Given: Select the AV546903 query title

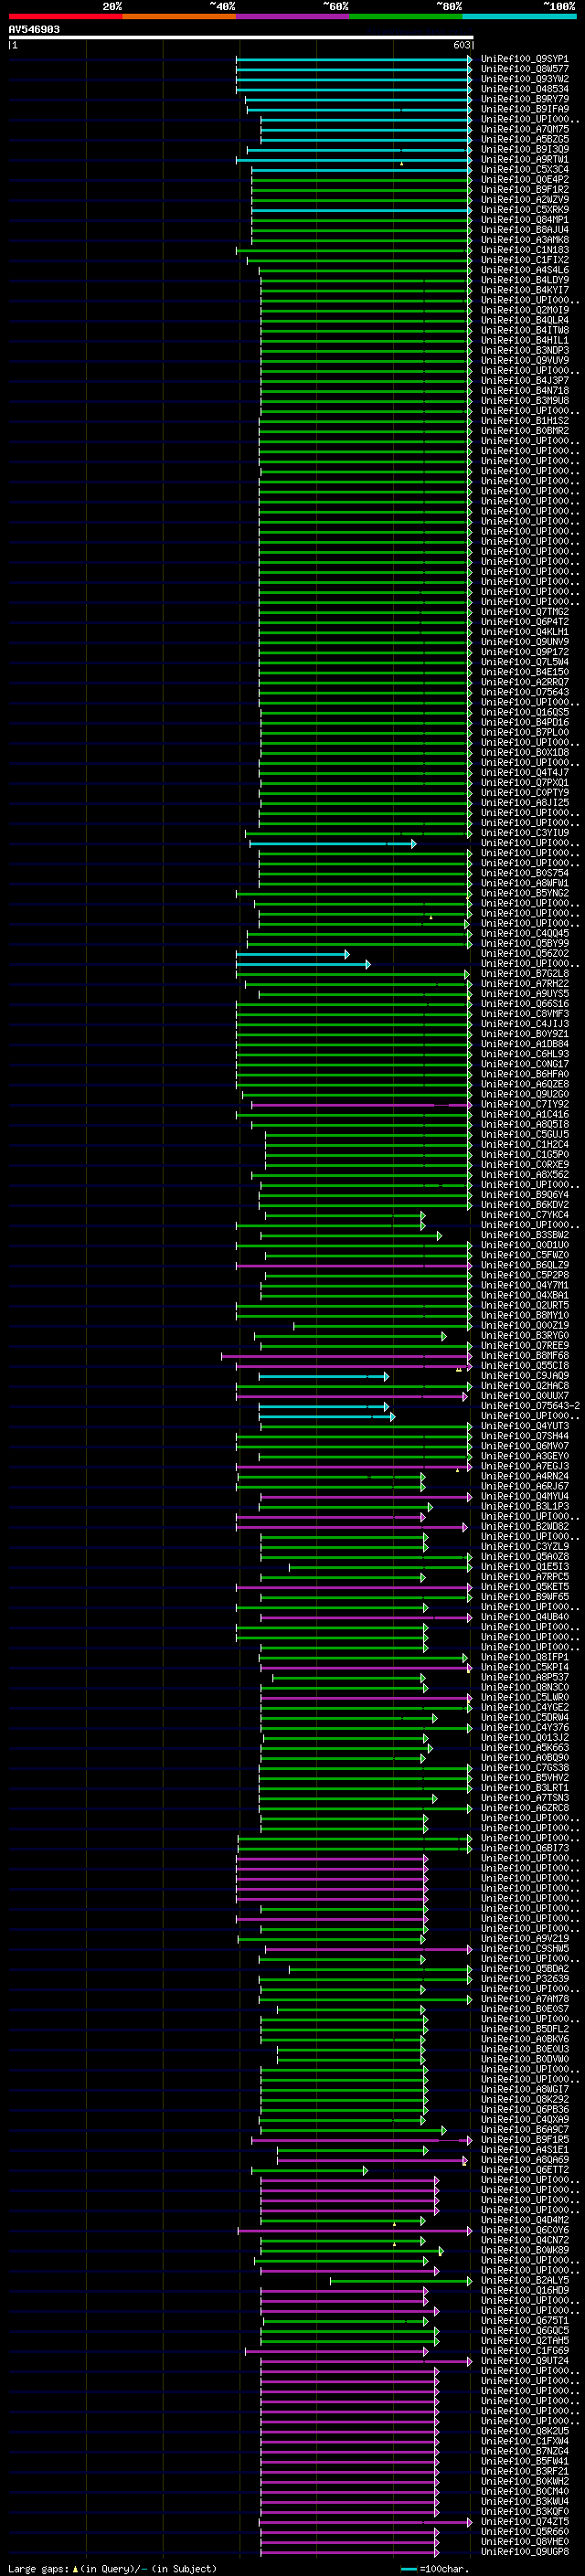Looking at the screenshot, I should 34,30.
